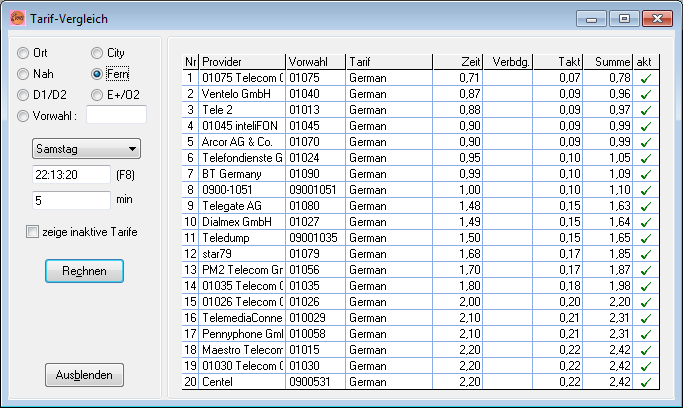Click the green checkmark in the Tele 2 row
683x408 pixels.
pyautogui.click(x=646, y=109)
